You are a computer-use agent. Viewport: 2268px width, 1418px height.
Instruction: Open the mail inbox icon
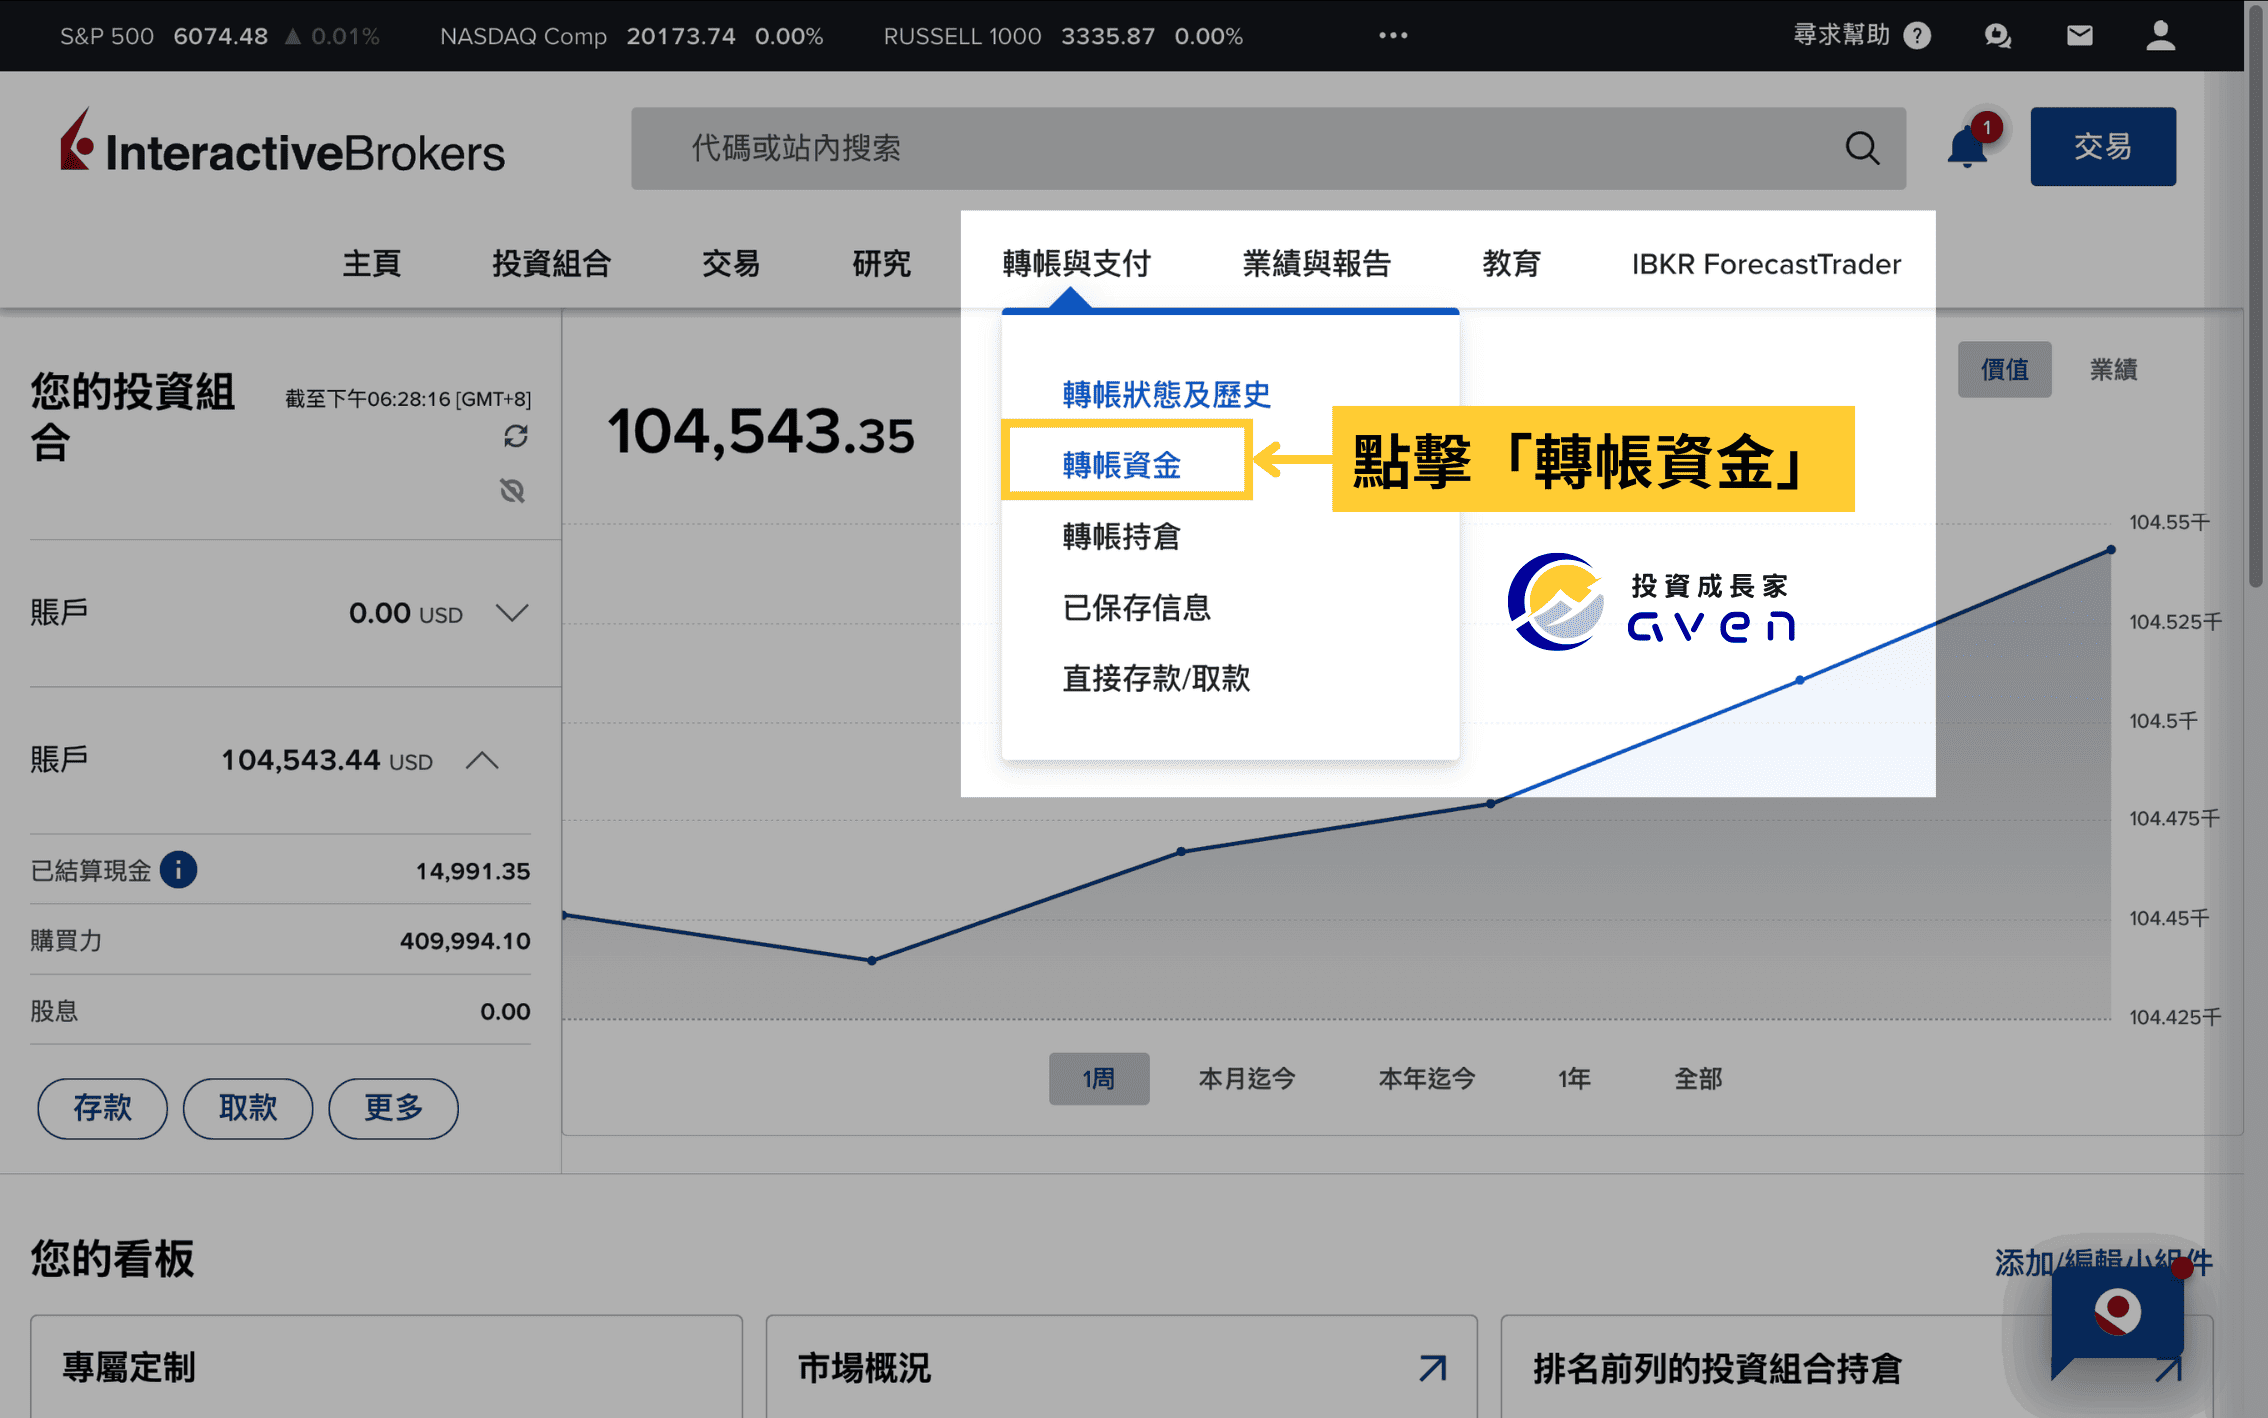click(x=2079, y=35)
